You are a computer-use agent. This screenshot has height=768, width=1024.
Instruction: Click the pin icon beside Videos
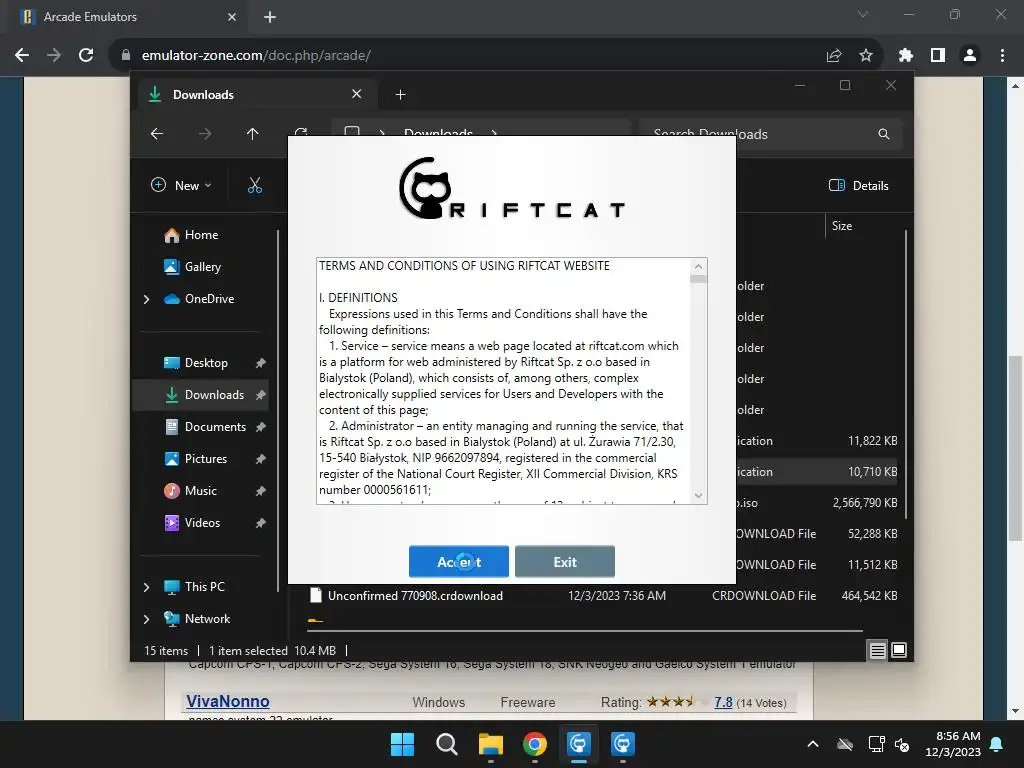261,523
